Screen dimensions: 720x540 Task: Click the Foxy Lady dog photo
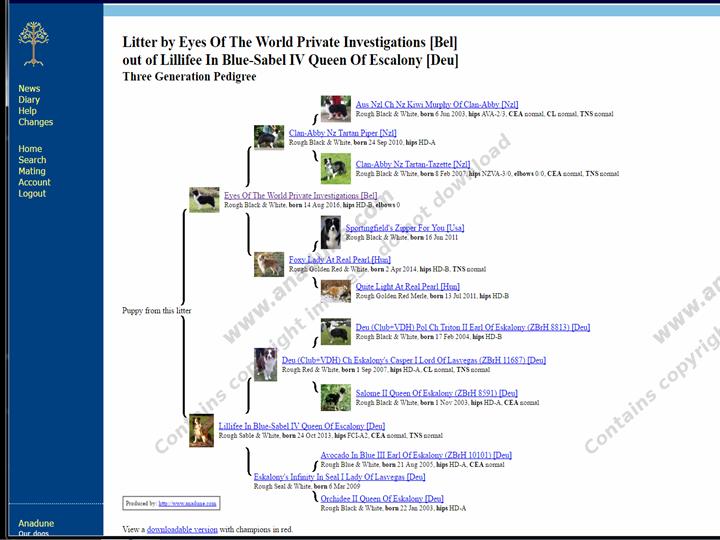[x=268, y=264]
